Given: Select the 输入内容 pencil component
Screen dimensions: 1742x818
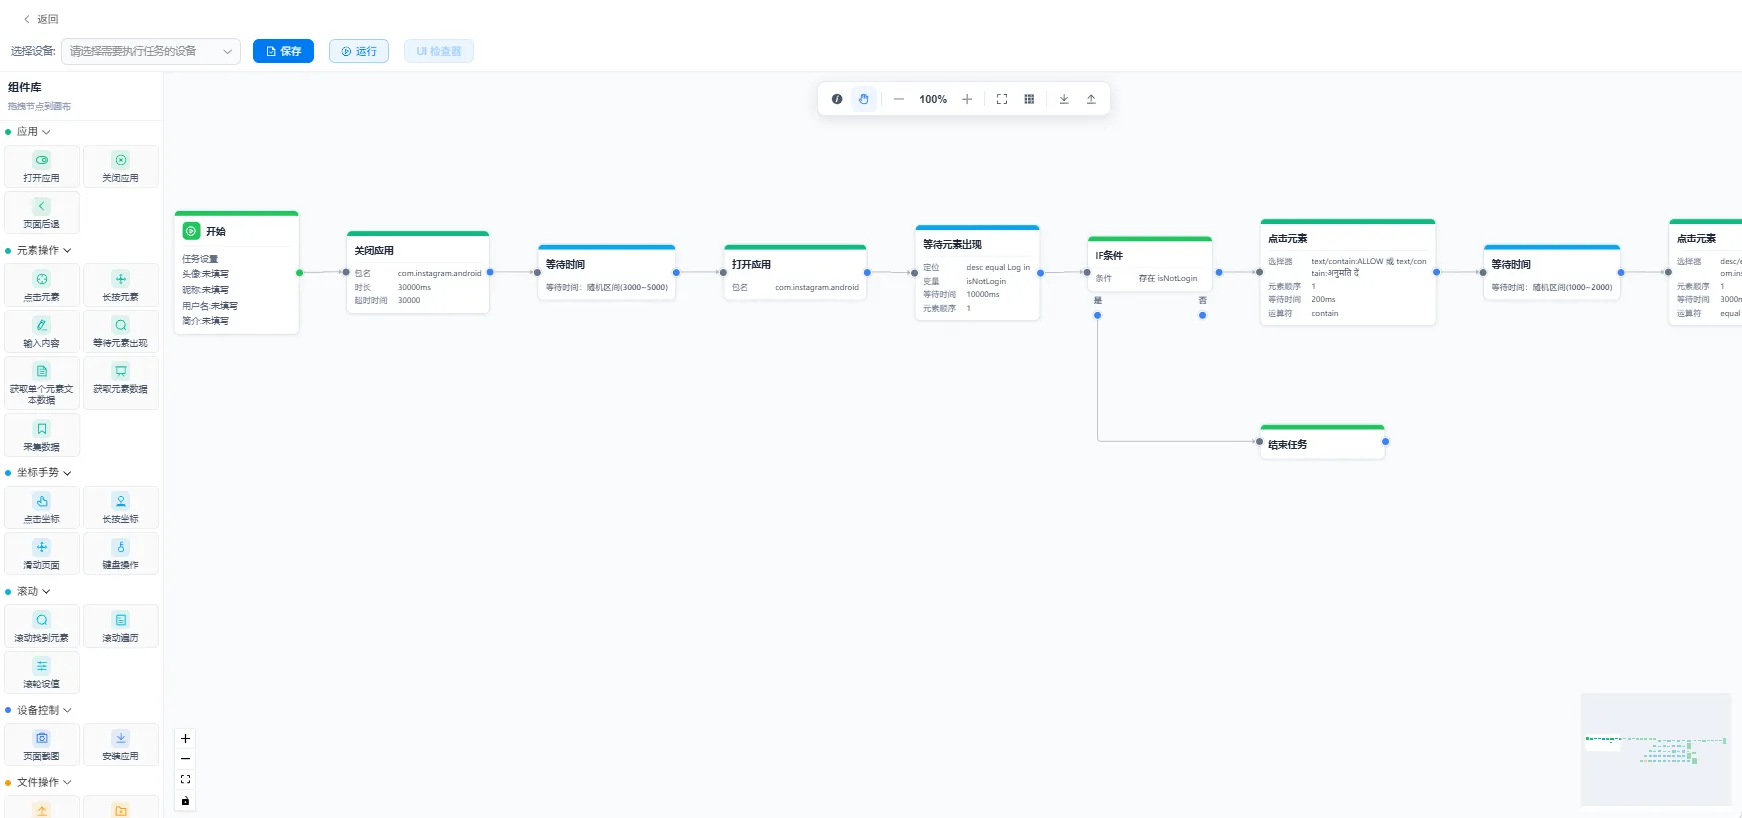Looking at the screenshot, I should (x=42, y=331).
